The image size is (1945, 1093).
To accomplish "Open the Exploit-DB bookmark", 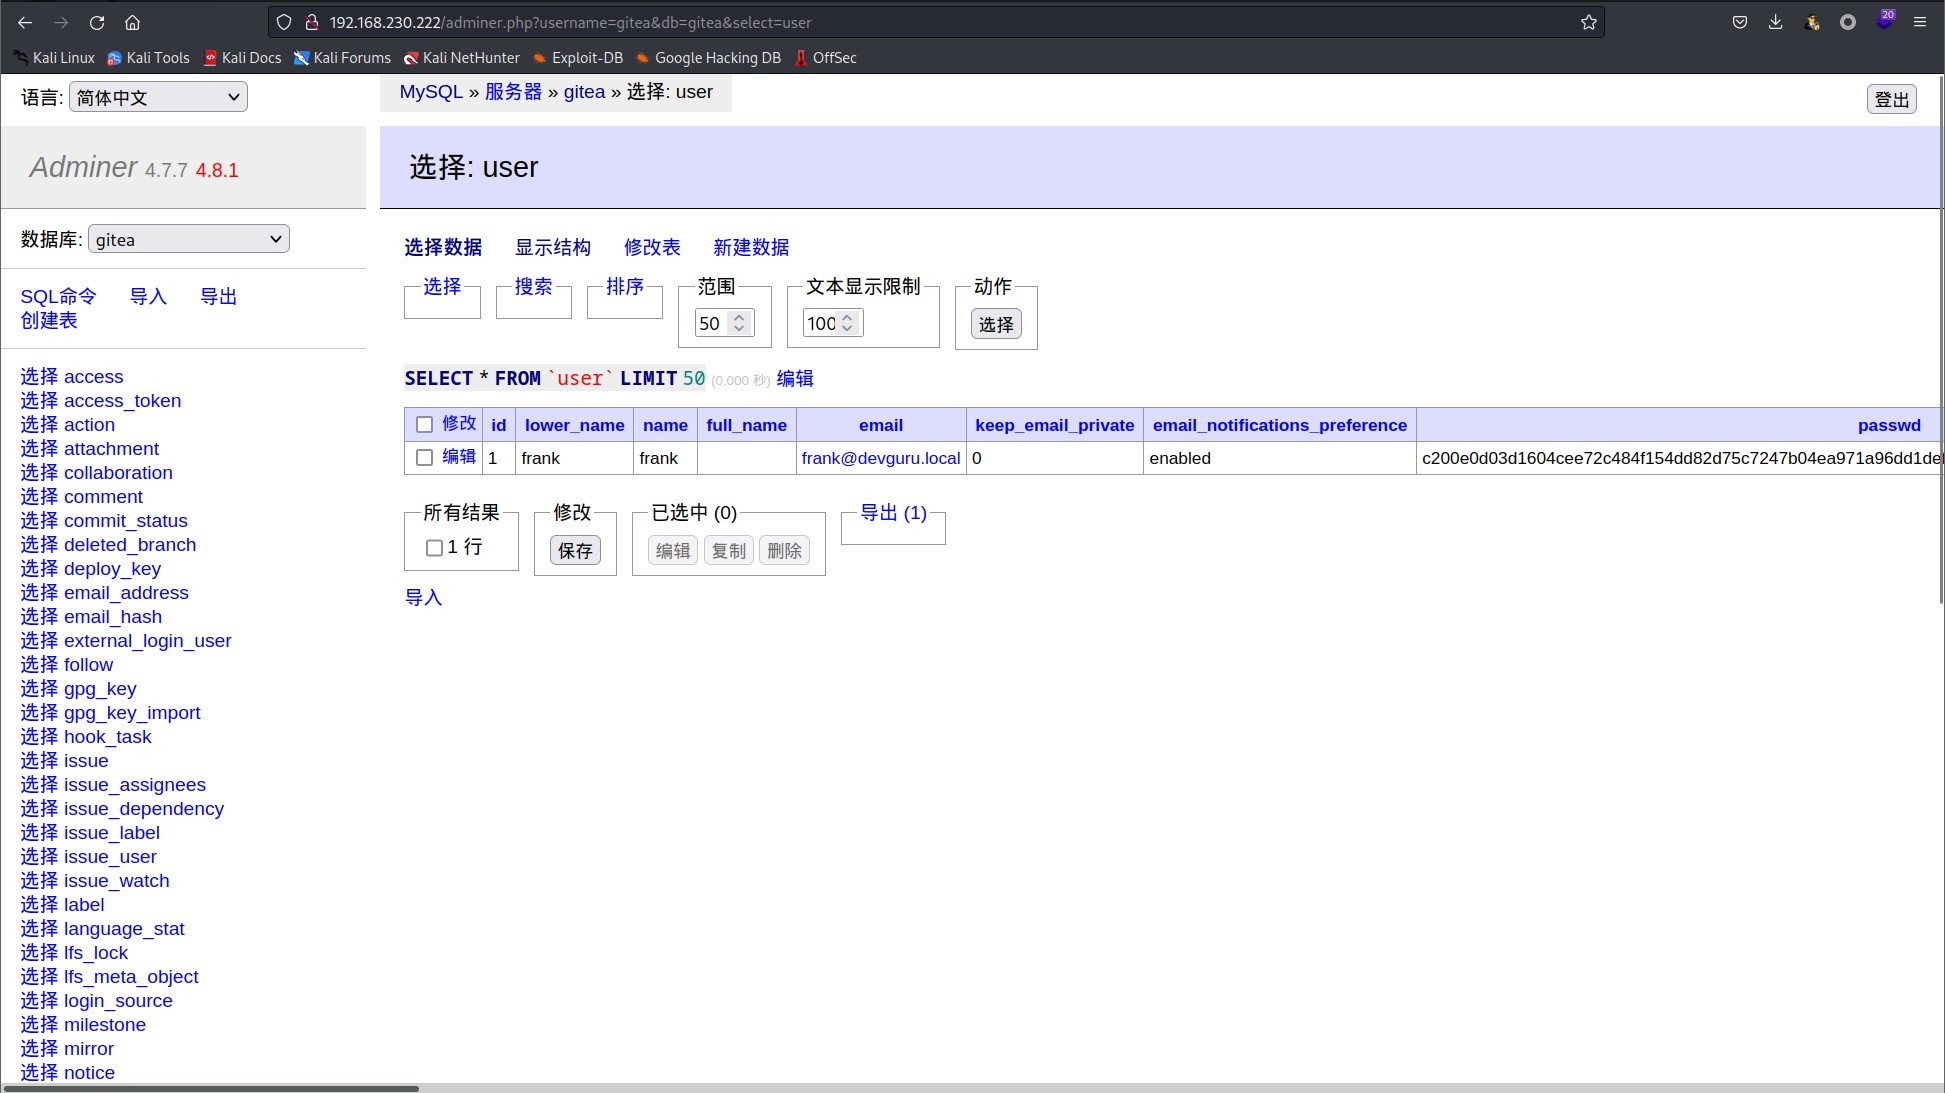I will tap(578, 58).
